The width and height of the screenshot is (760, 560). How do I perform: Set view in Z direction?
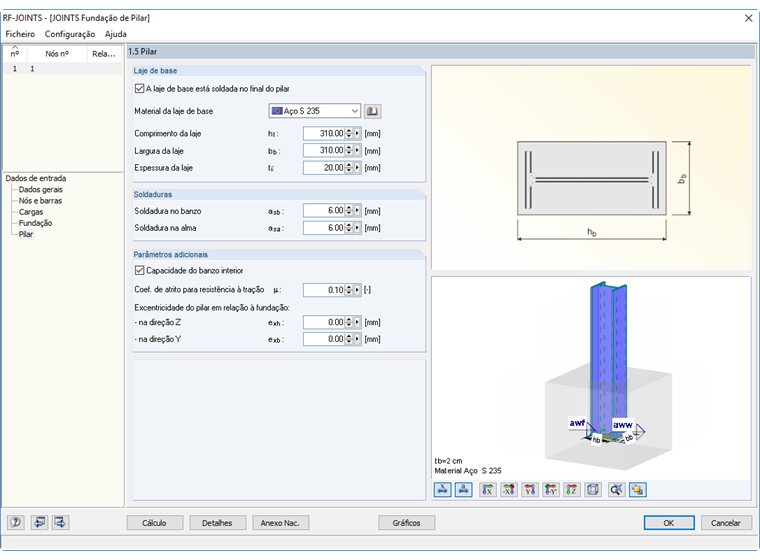572,490
